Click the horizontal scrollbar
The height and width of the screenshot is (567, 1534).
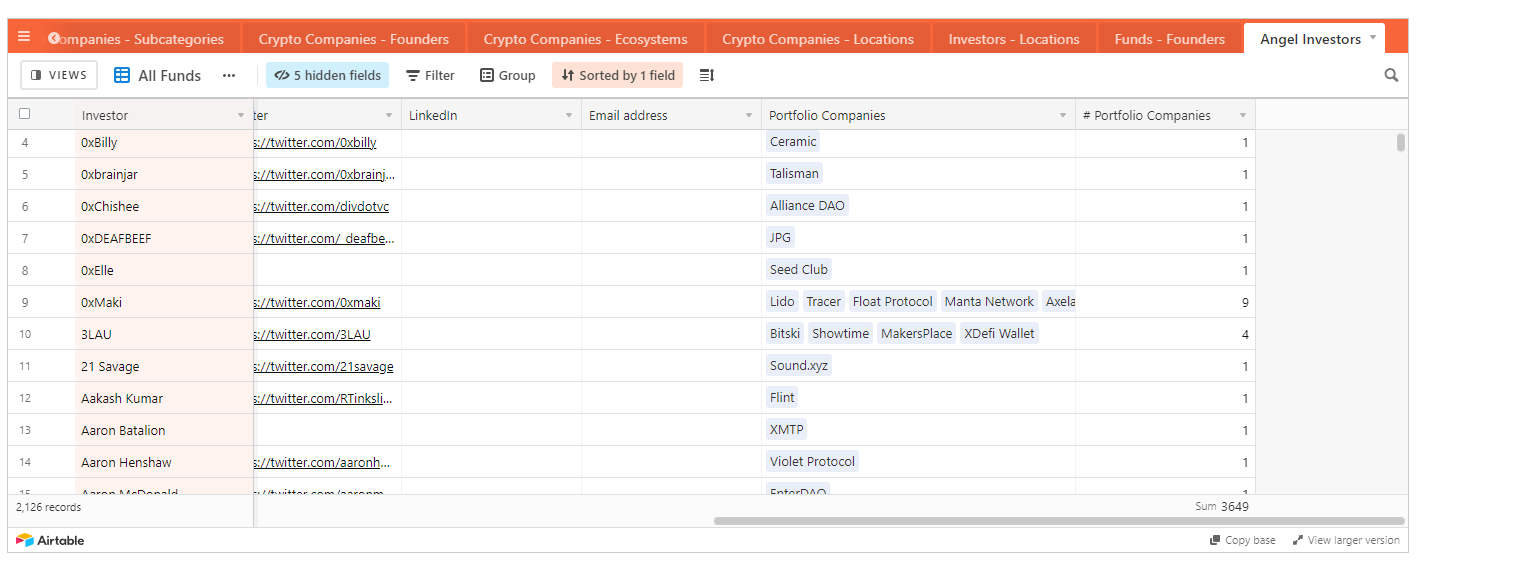(1059, 521)
